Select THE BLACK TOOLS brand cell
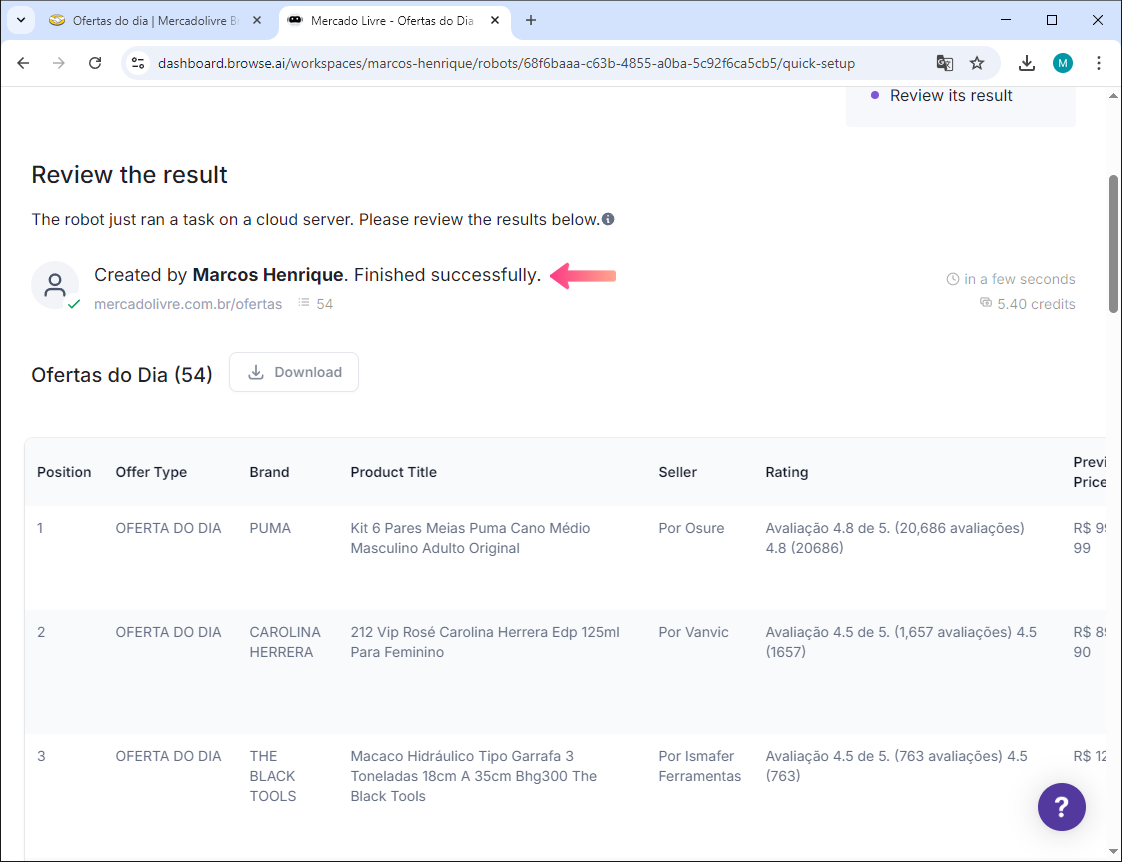The width and height of the screenshot is (1122, 862). [x=273, y=776]
